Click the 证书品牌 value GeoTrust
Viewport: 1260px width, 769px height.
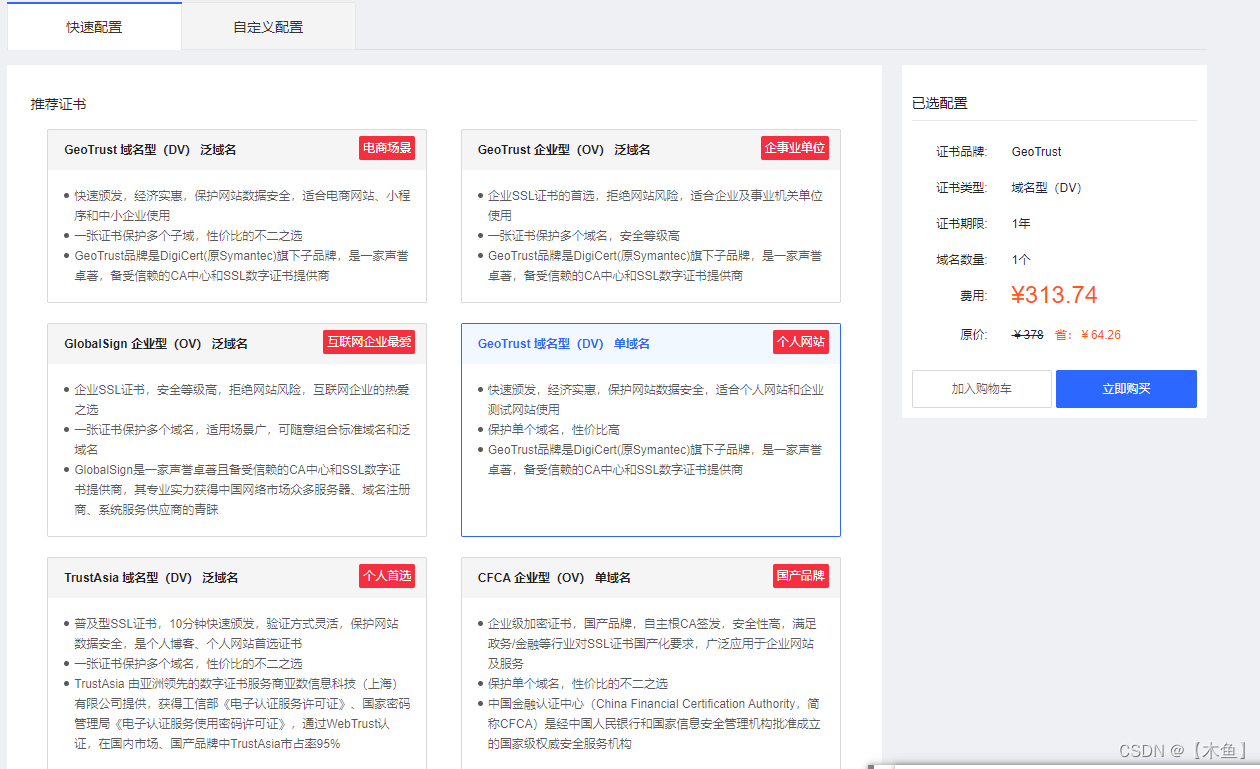[1037, 152]
